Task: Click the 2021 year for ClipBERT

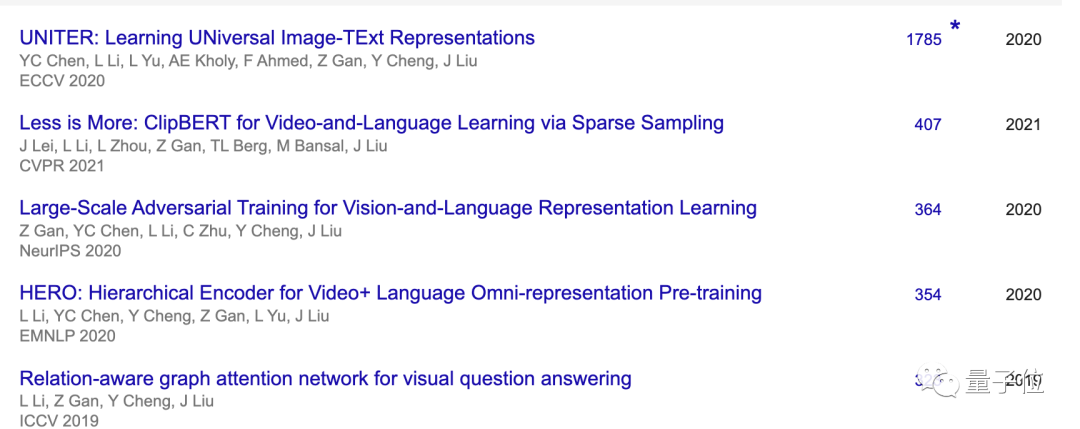Action: 1023,125
